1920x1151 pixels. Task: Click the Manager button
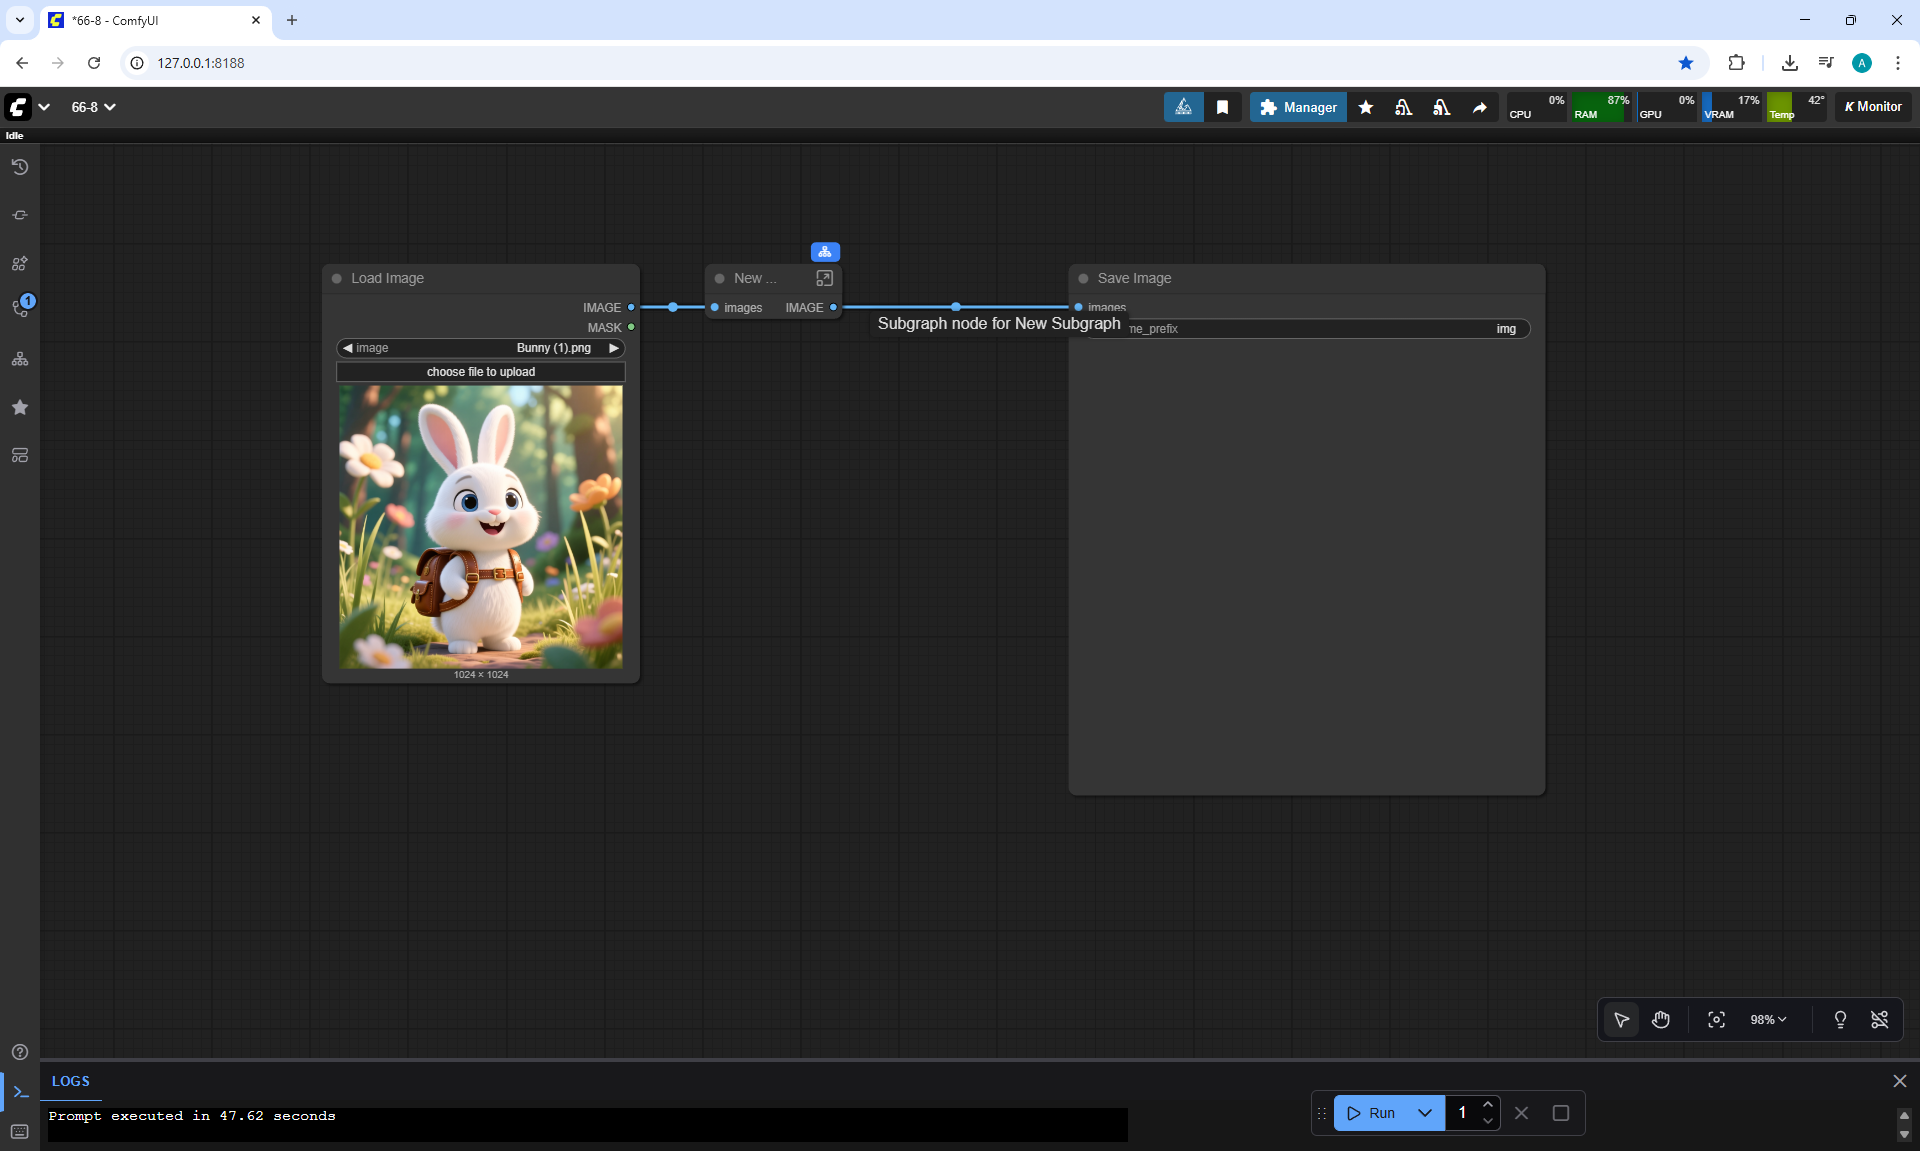pyautogui.click(x=1298, y=107)
